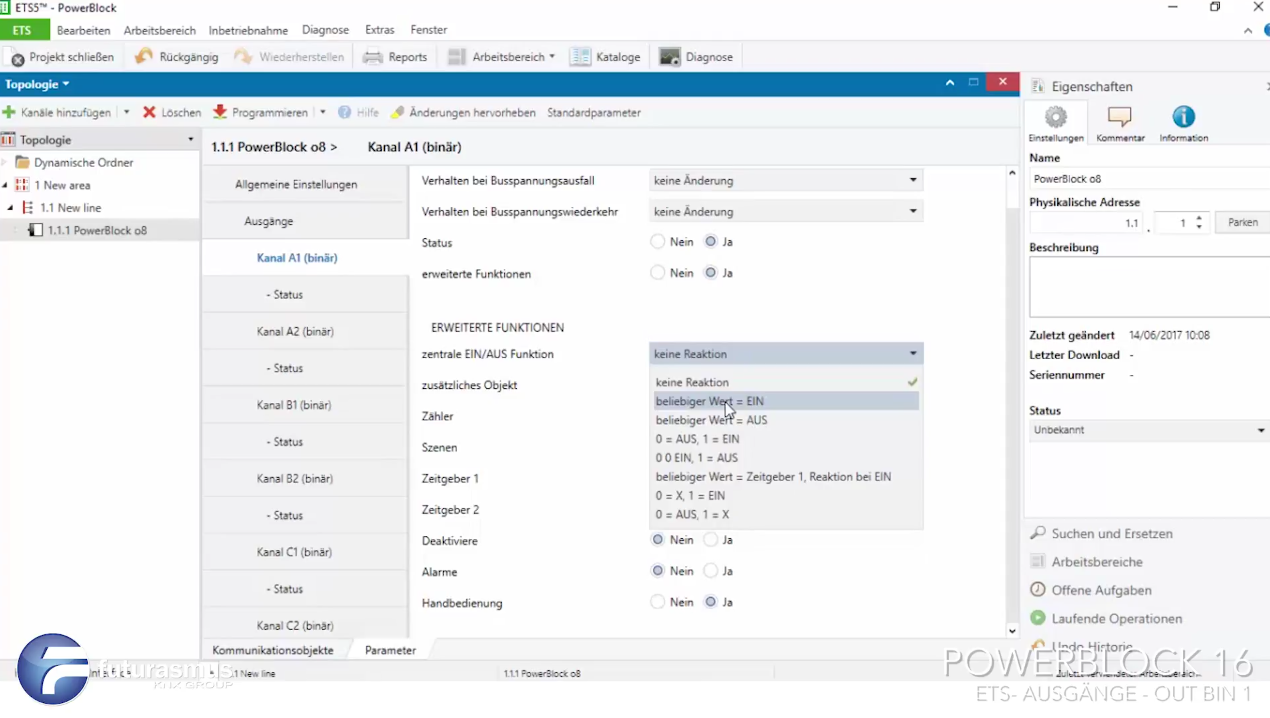This screenshot has height=718, width=1270.
Task: Click the Programmieren download icon
Action: [220, 112]
